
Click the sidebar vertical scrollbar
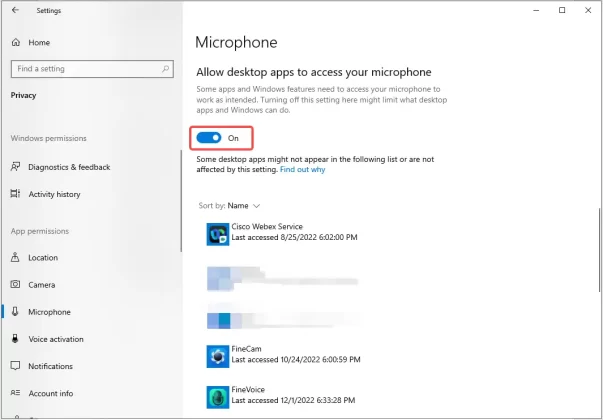(x=181, y=201)
